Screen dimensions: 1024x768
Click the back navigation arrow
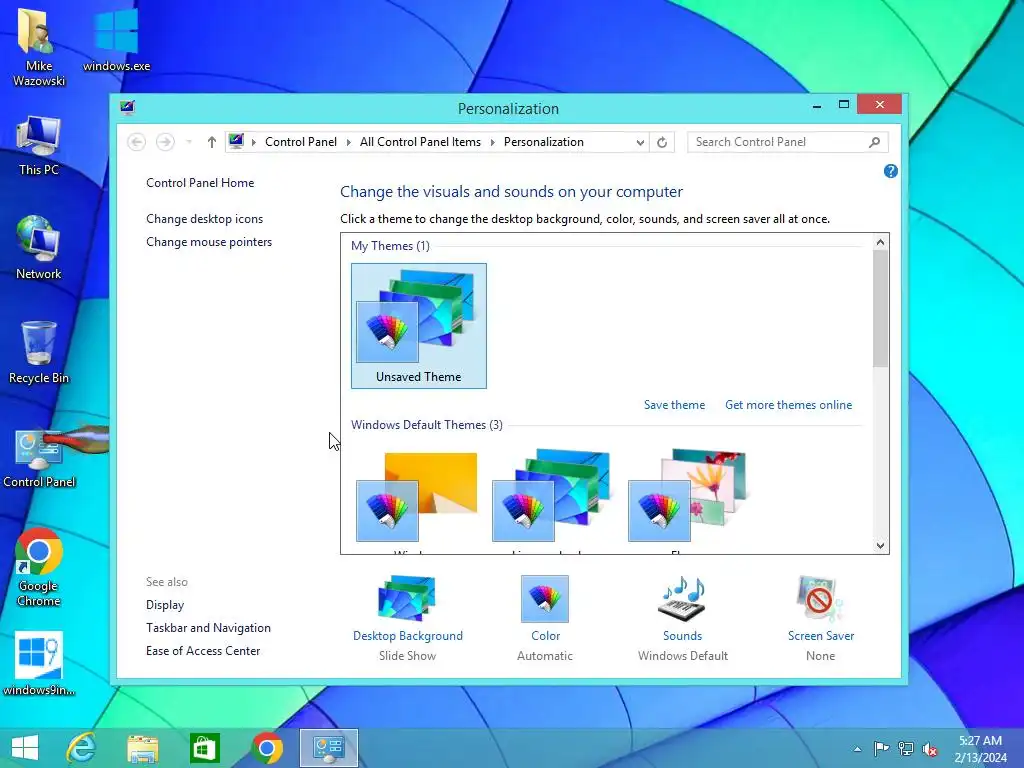click(136, 142)
